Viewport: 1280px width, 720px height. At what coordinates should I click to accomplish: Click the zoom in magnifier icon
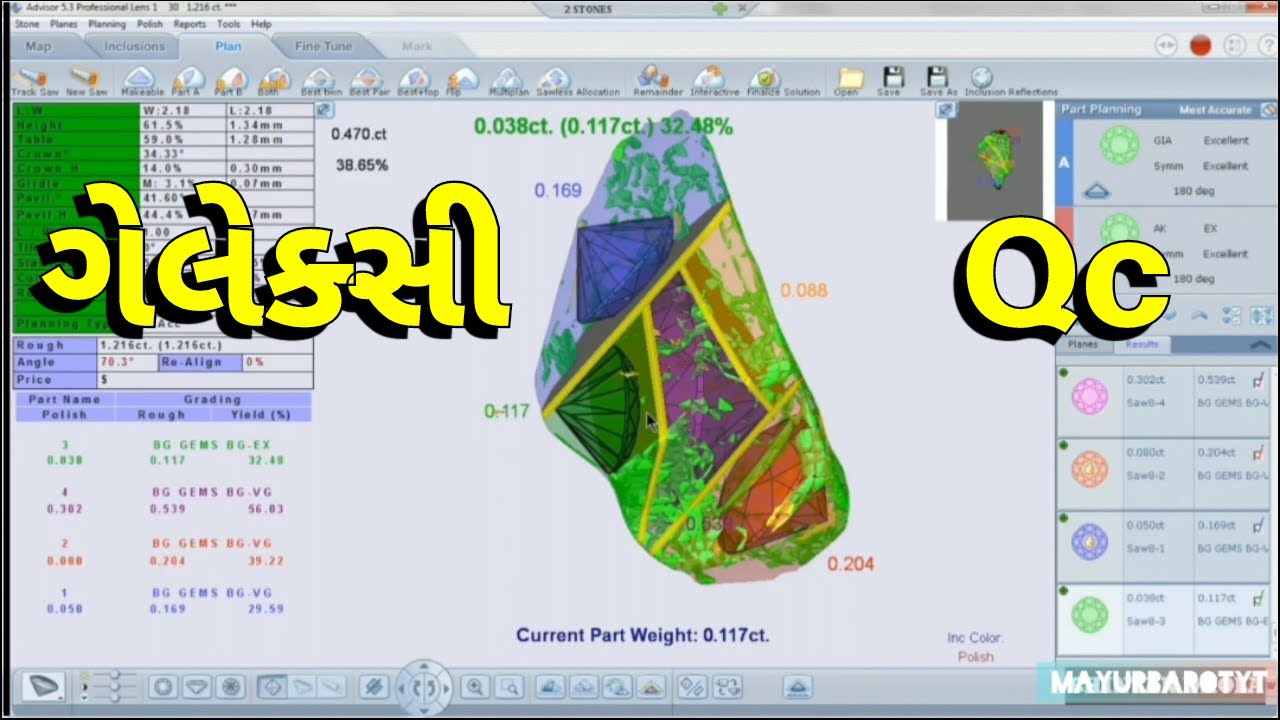click(475, 687)
